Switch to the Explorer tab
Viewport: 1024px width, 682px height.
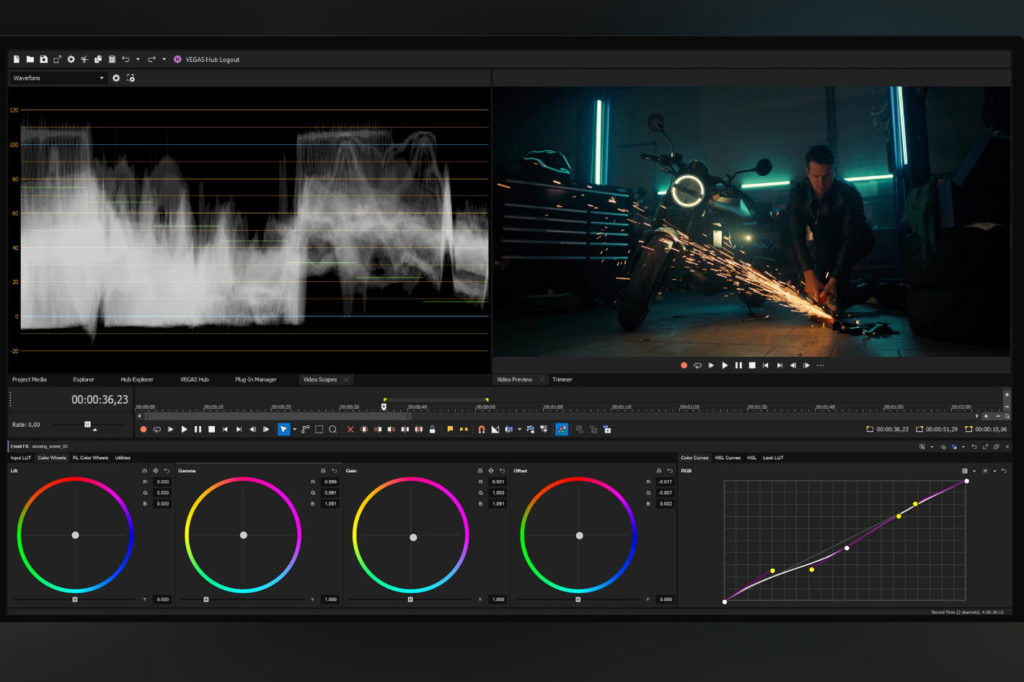(x=84, y=380)
